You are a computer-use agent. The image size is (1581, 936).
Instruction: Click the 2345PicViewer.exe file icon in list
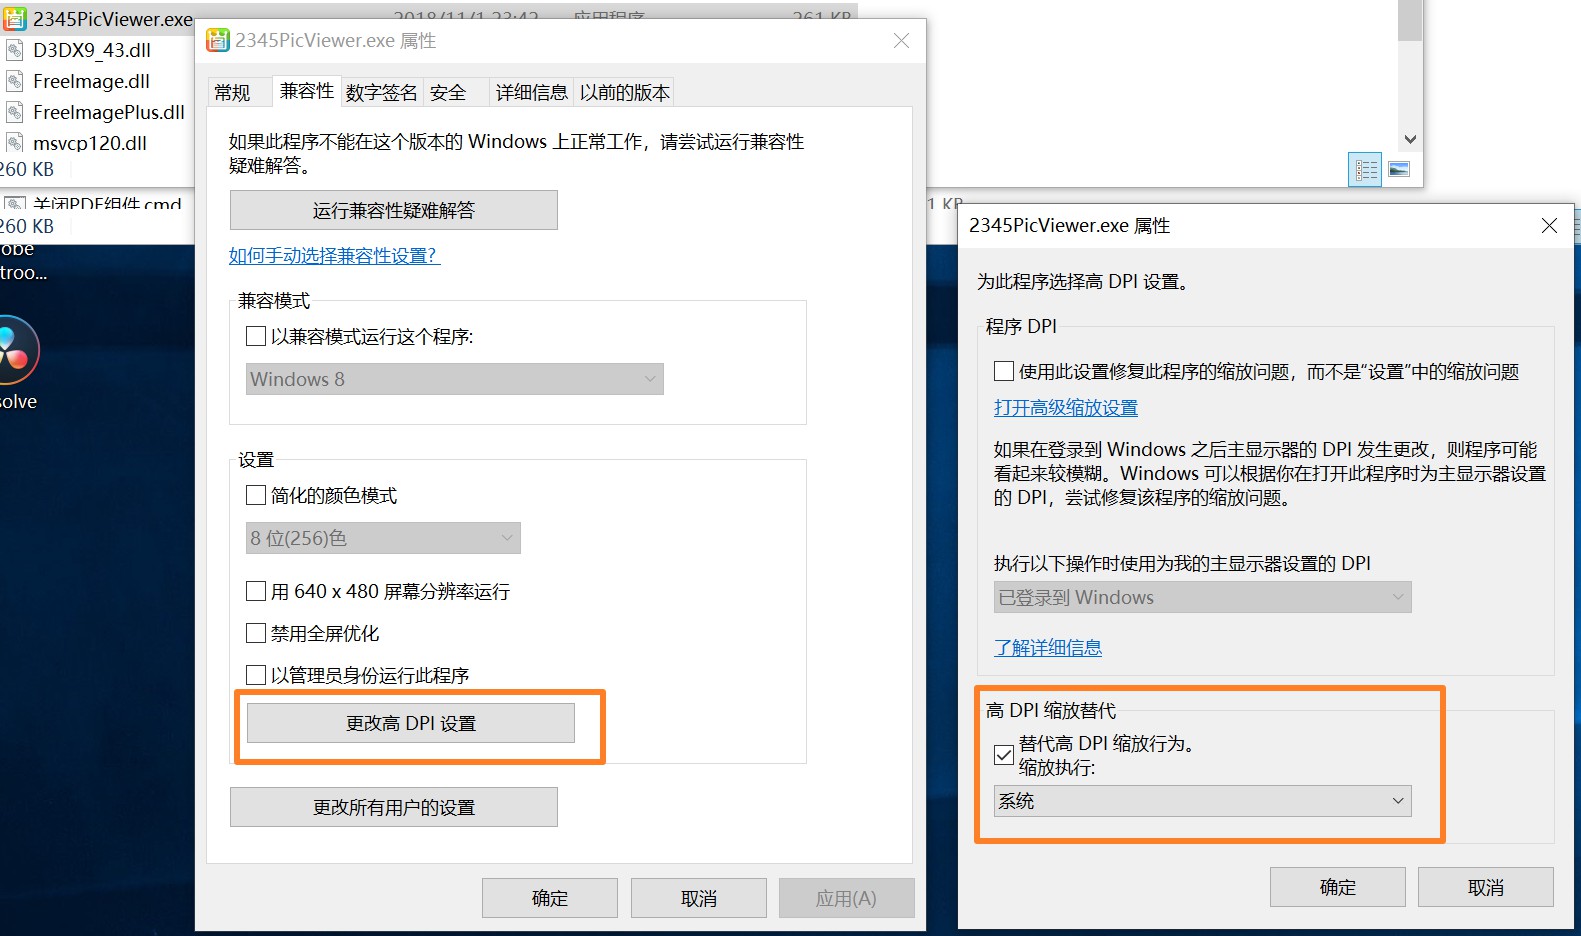click(15, 19)
